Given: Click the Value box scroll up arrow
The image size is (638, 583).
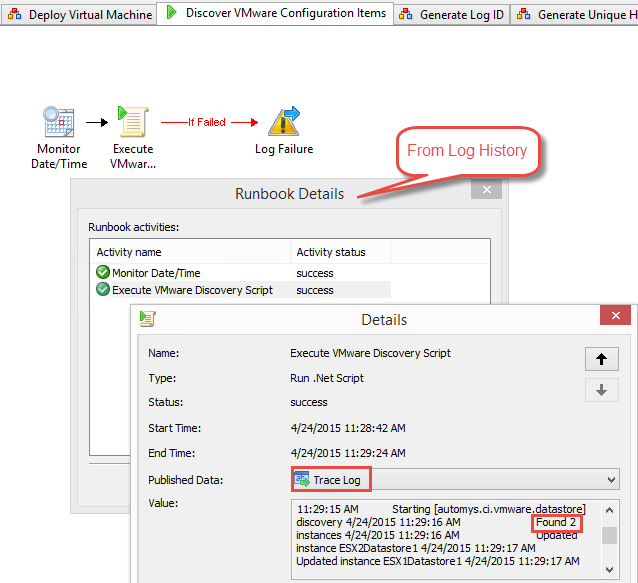Looking at the screenshot, I should click(x=609, y=510).
